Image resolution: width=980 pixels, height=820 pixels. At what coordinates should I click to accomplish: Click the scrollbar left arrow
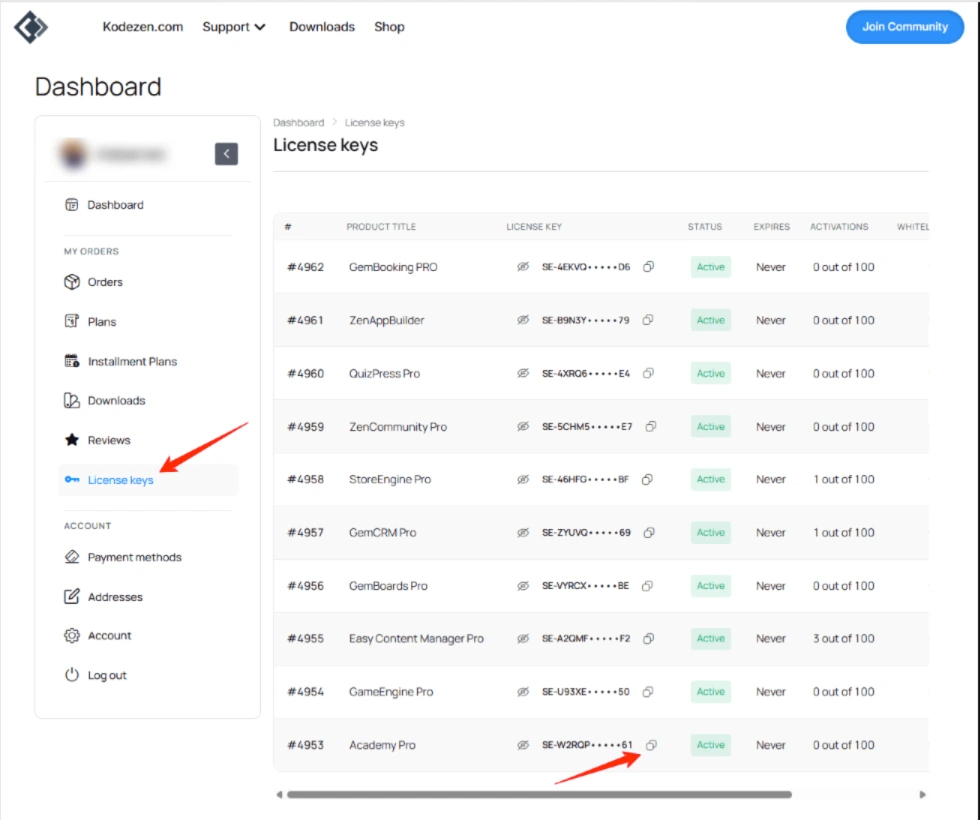pyautogui.click(x=279, y=794)
